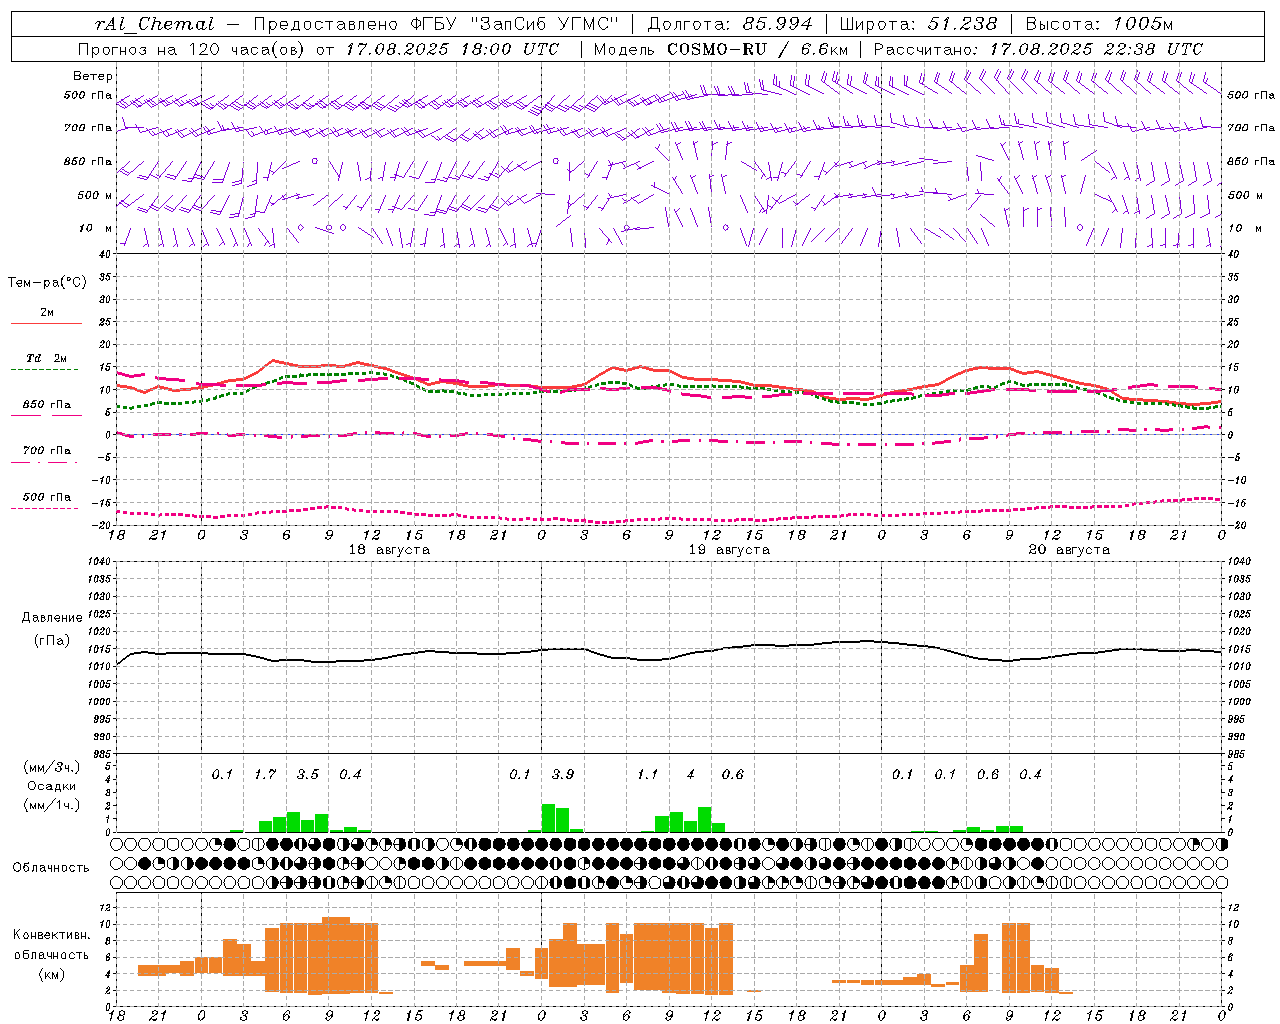
Task: Click the right-side "500 м" wind level label
Action: [1243, 195]
